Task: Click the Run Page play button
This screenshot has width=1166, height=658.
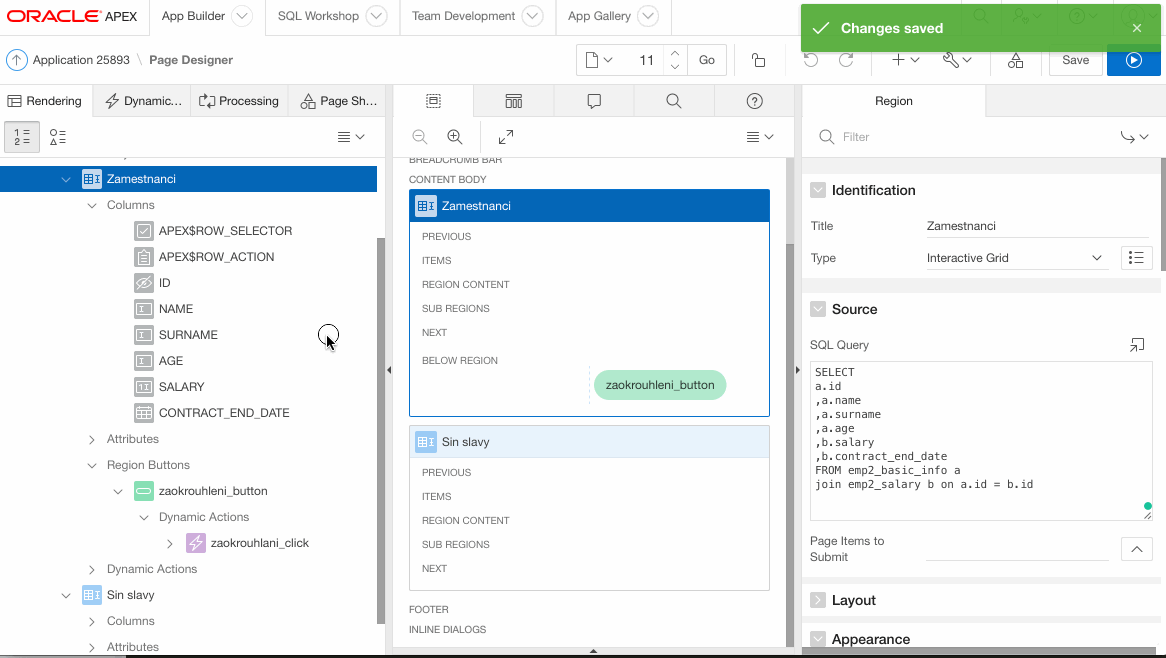Action: click(1133, 60)
